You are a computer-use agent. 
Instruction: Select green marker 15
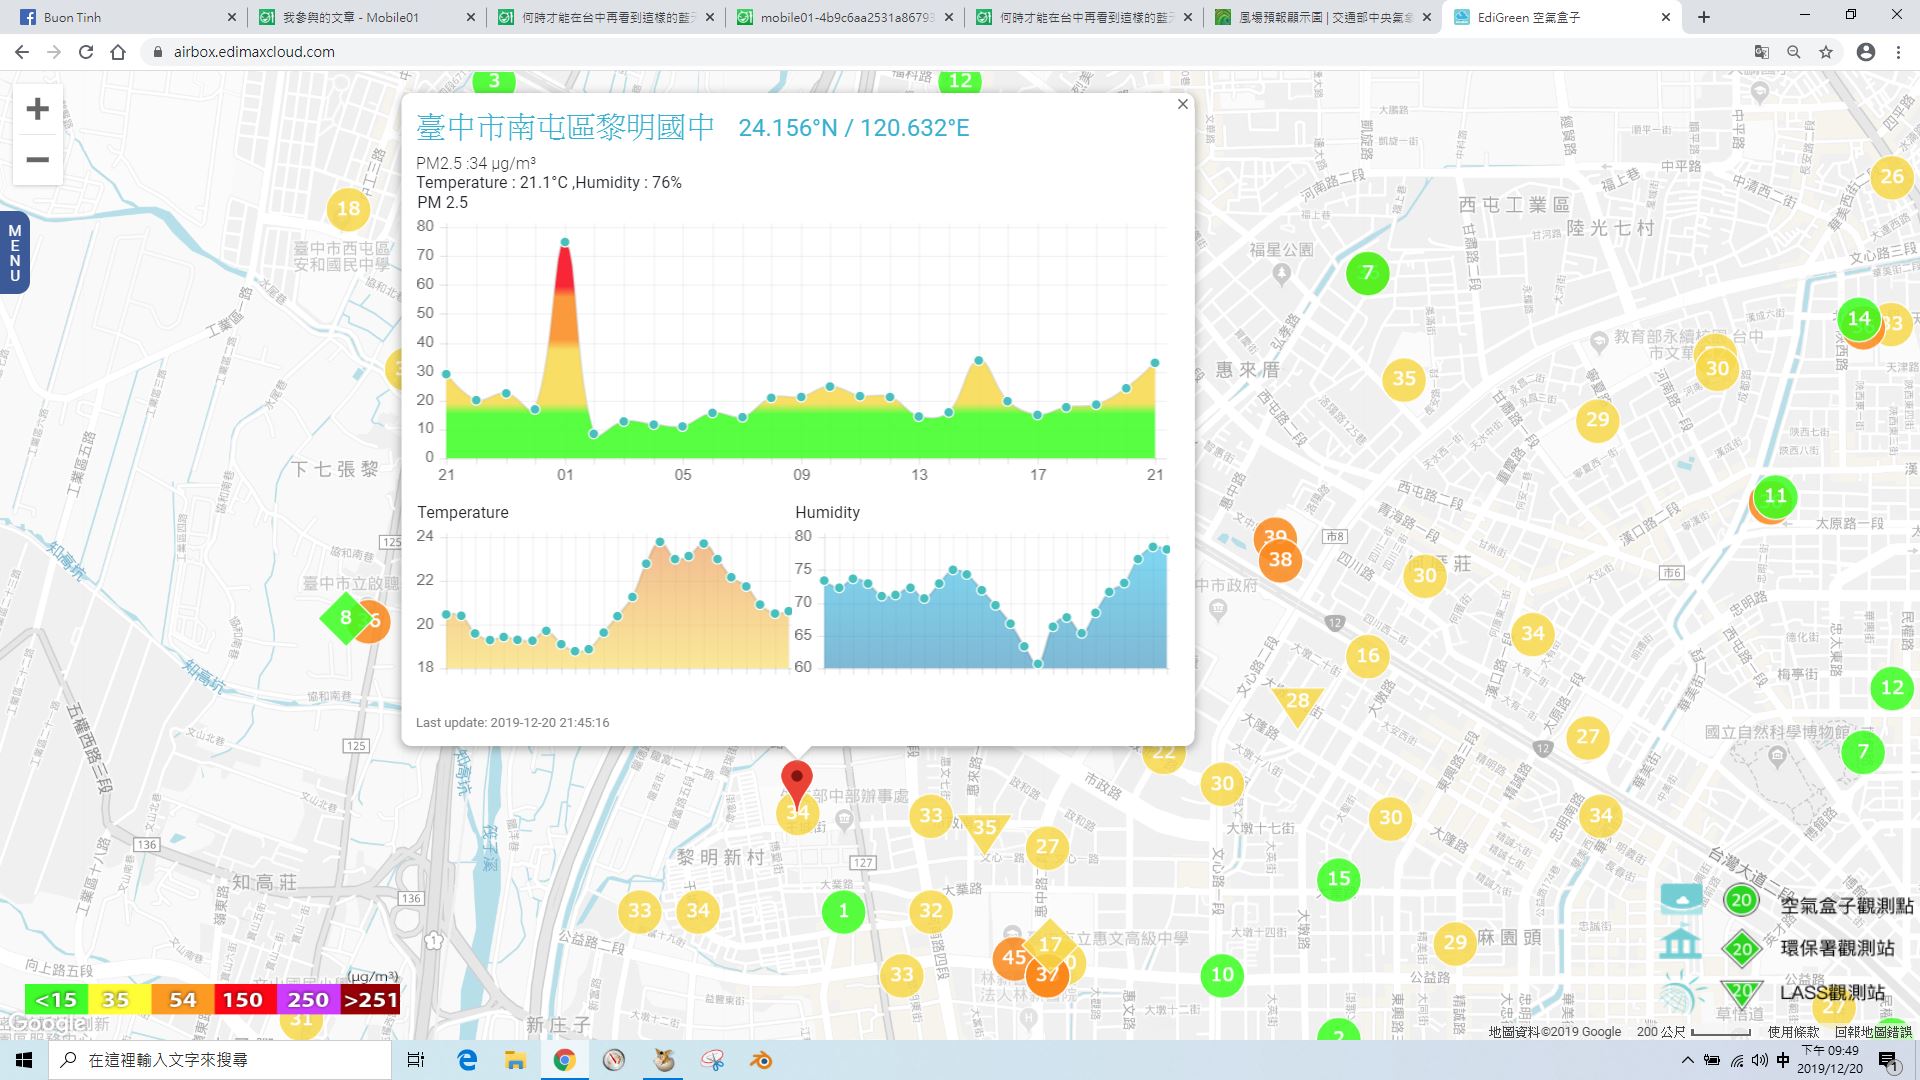point(1339,879)
